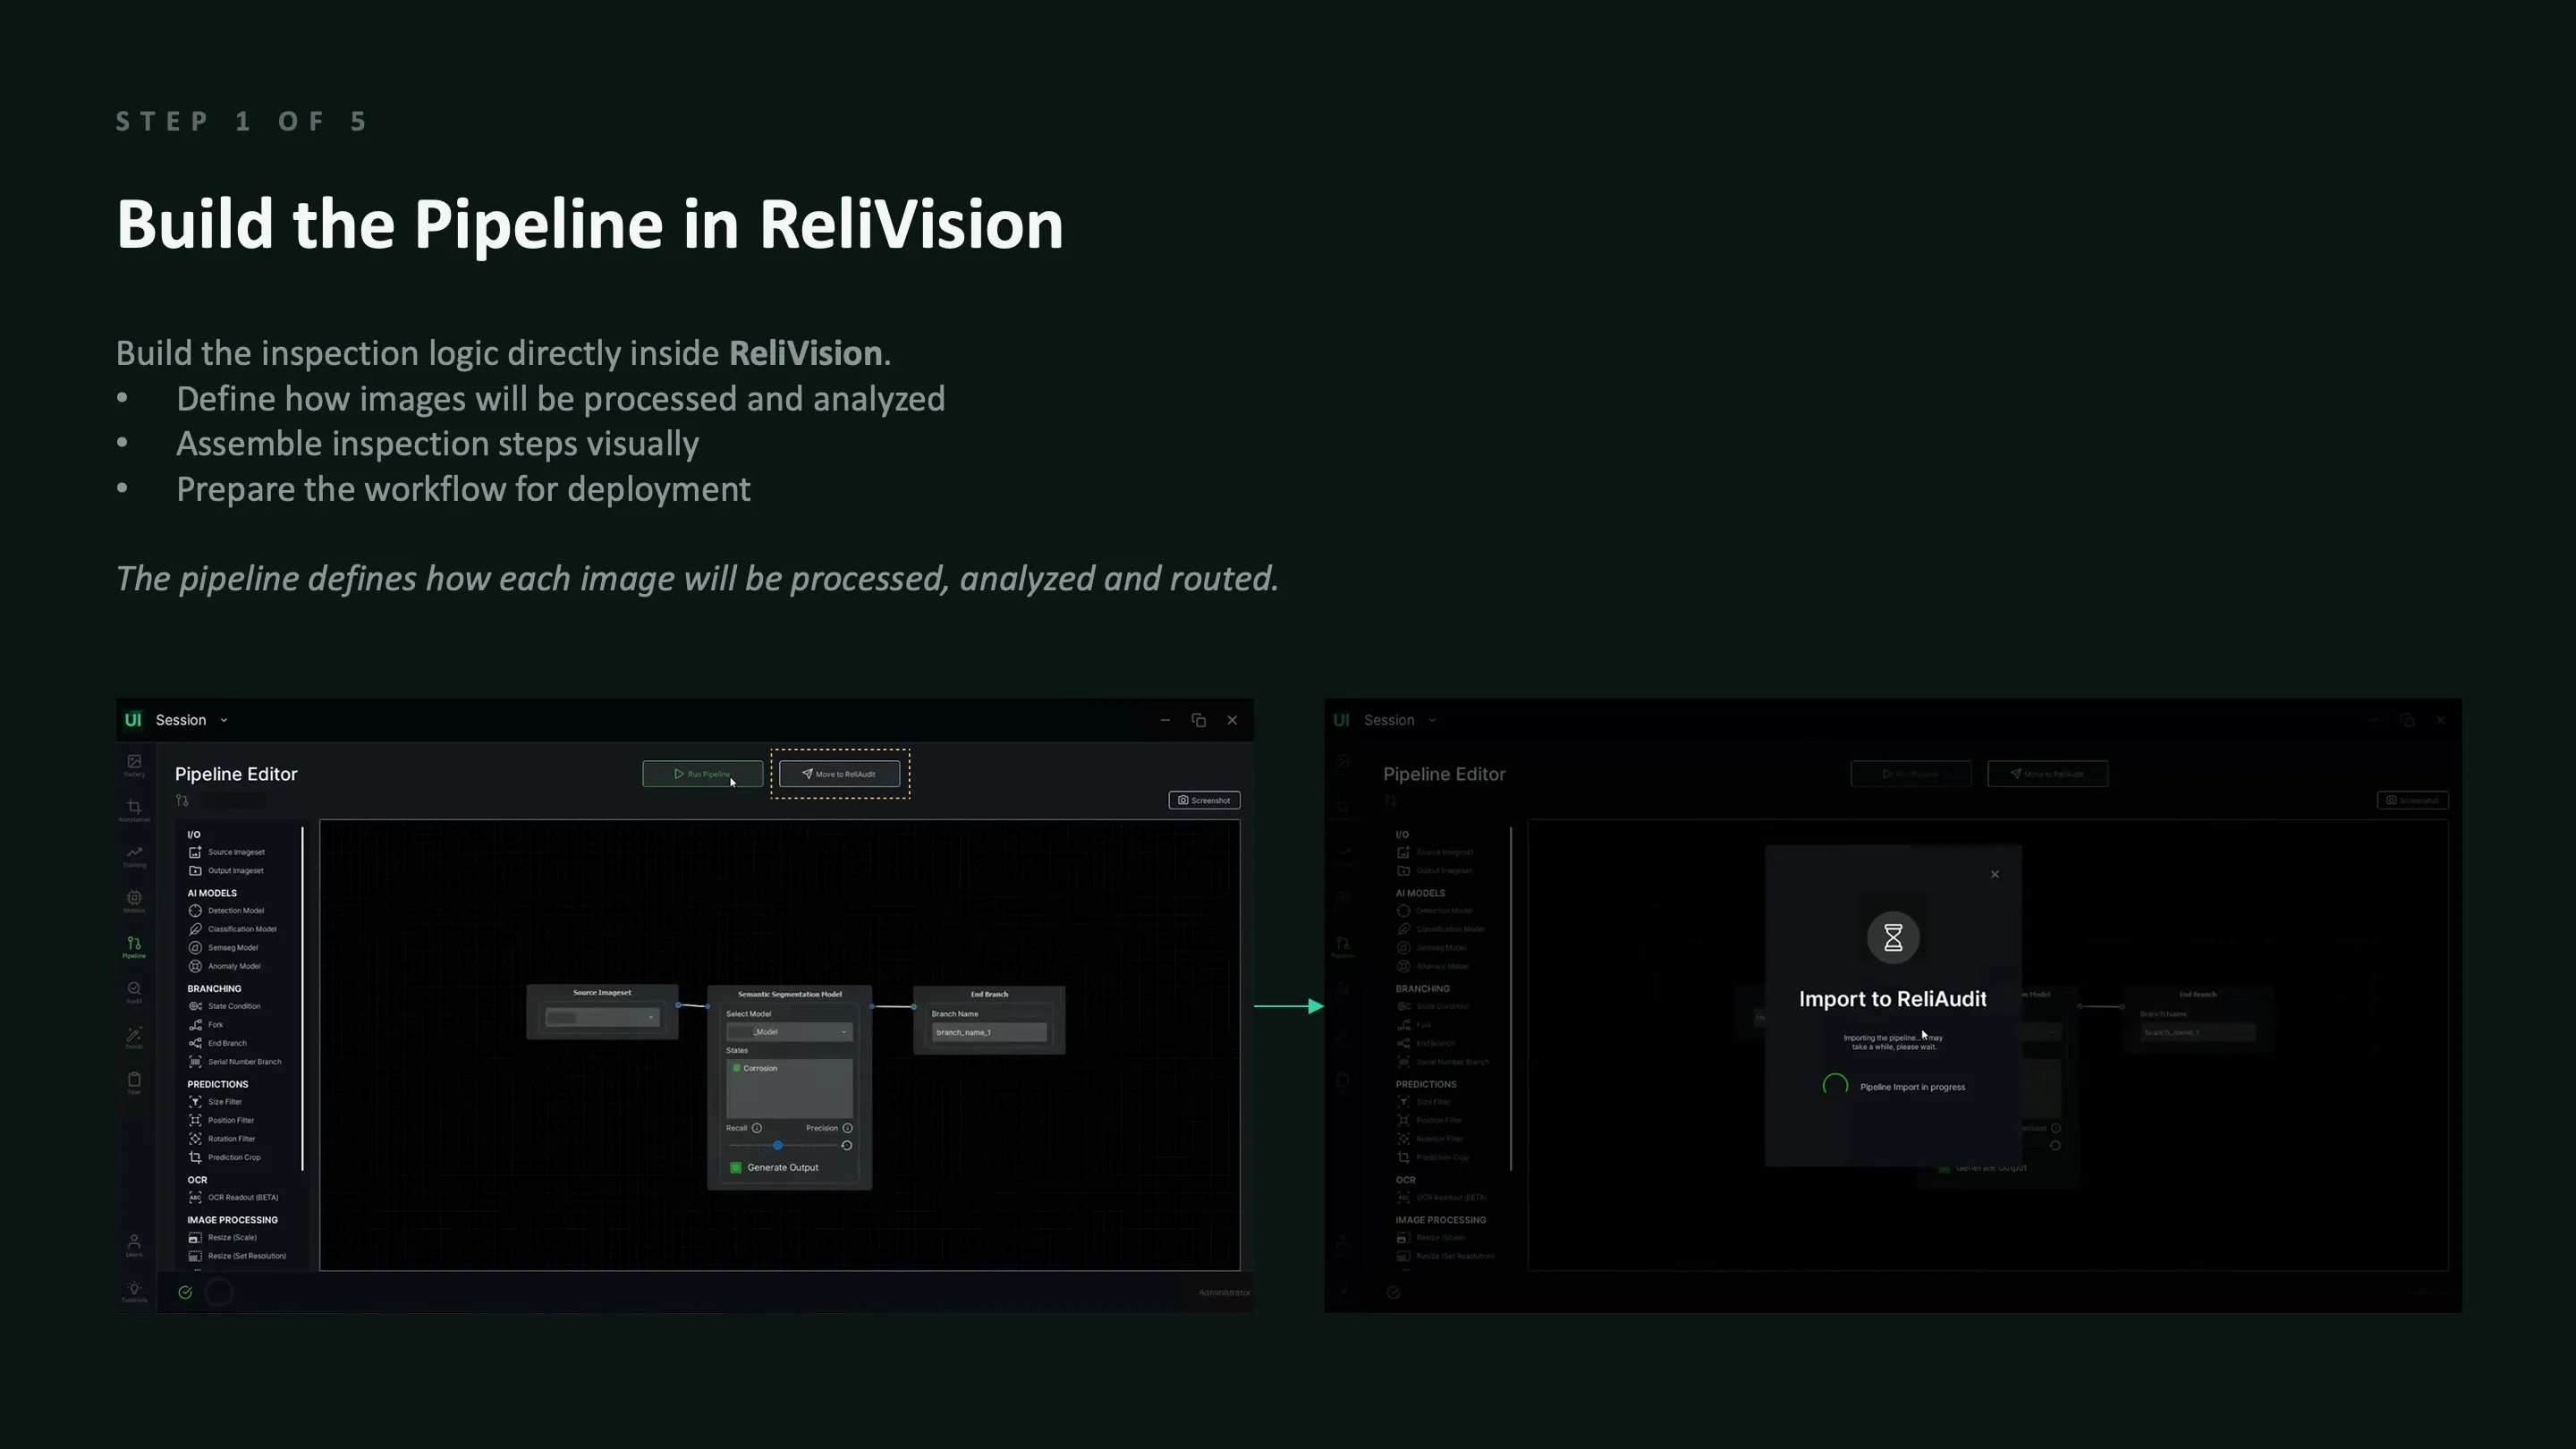
Task: Reset the recall-precision slider with the circular arrow
Action: pos(847,1146)
